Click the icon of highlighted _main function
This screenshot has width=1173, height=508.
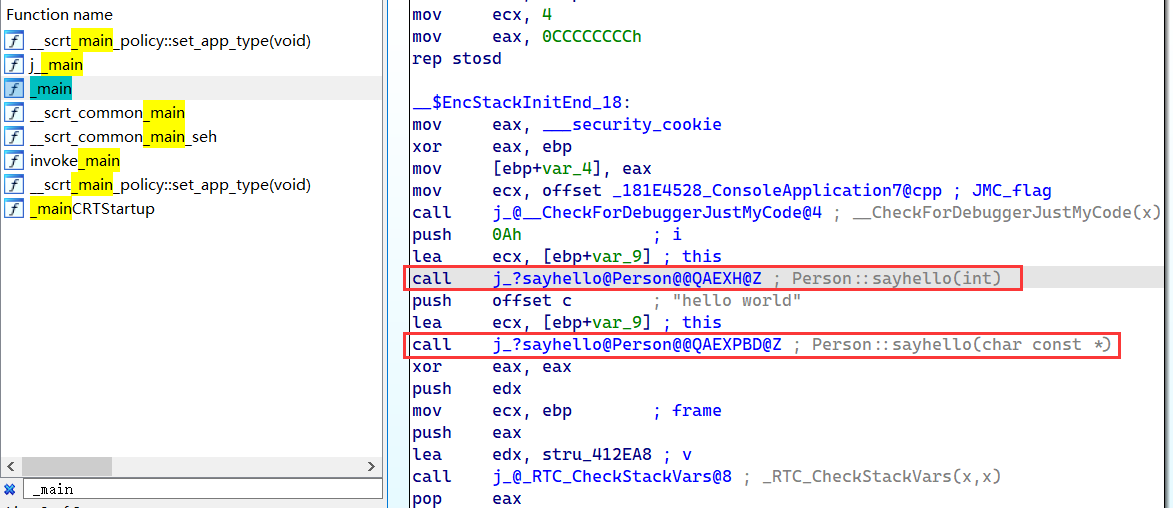pyautogui.click(x=14, y=89)
